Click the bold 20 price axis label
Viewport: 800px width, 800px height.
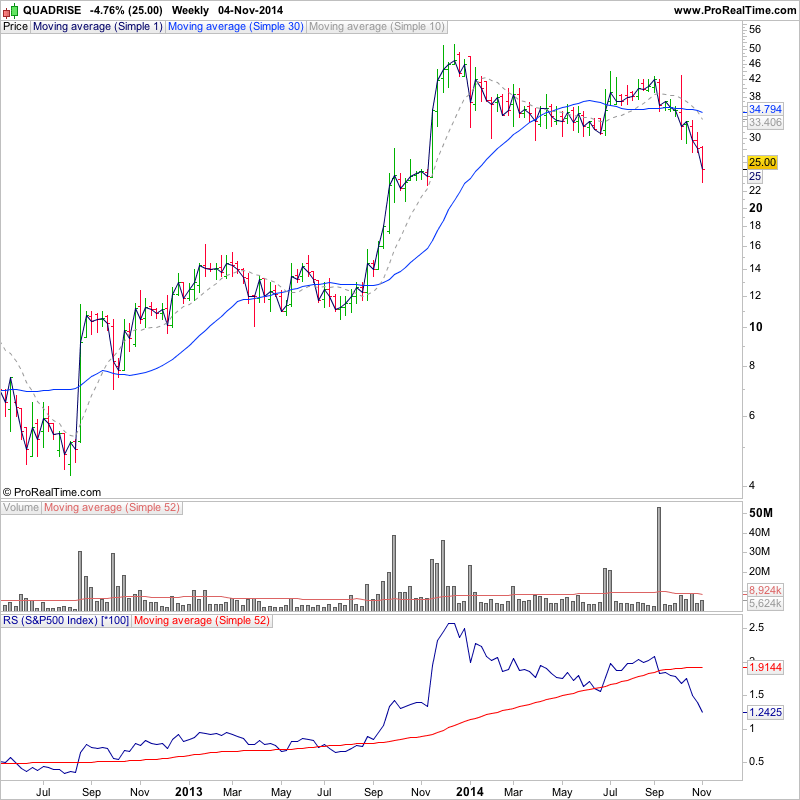tap(756, 208)
